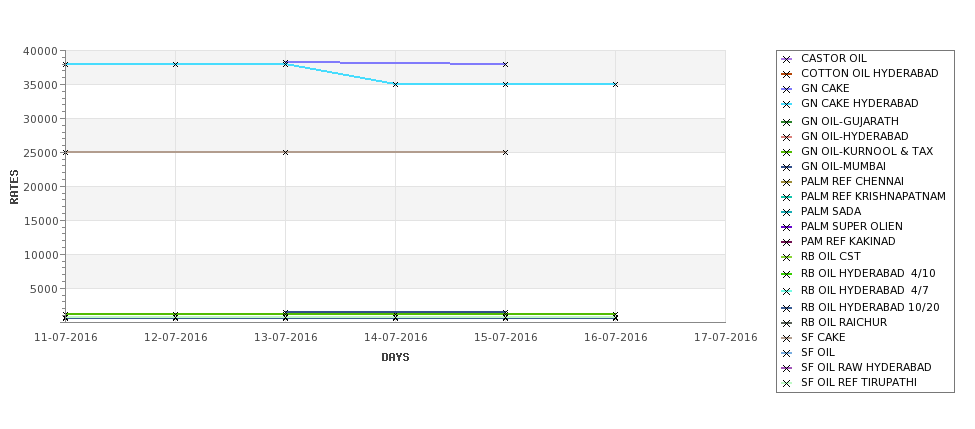The image size is (975, 429).
Task: Click the 12-07-2016 point on 38000 line
Action: (175, 64)
